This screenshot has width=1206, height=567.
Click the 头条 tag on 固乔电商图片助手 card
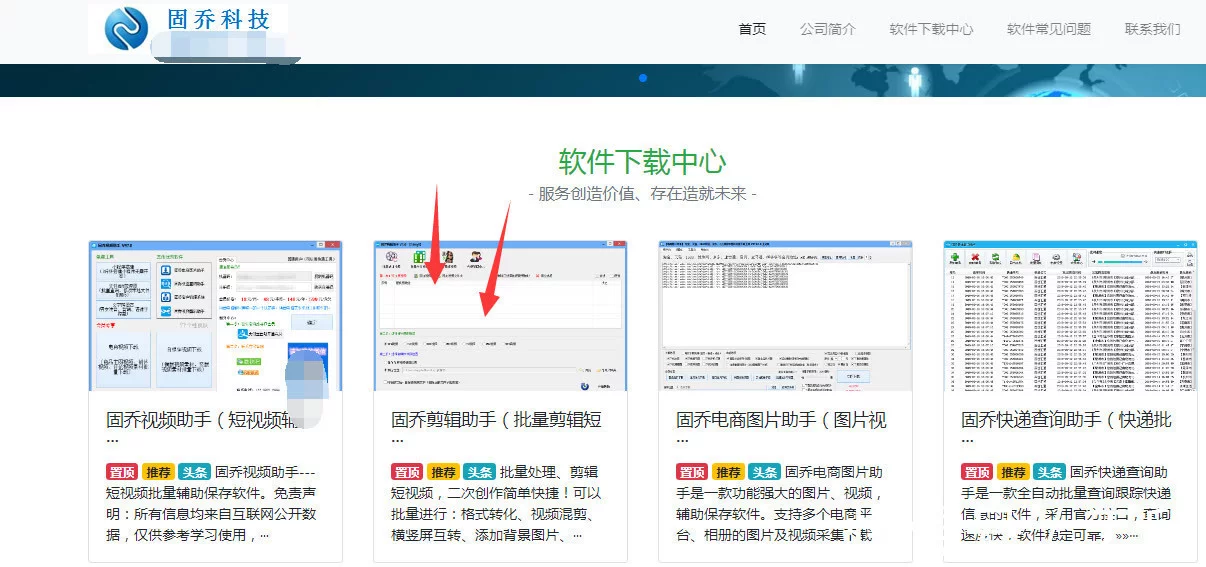(x=764, y=472)
